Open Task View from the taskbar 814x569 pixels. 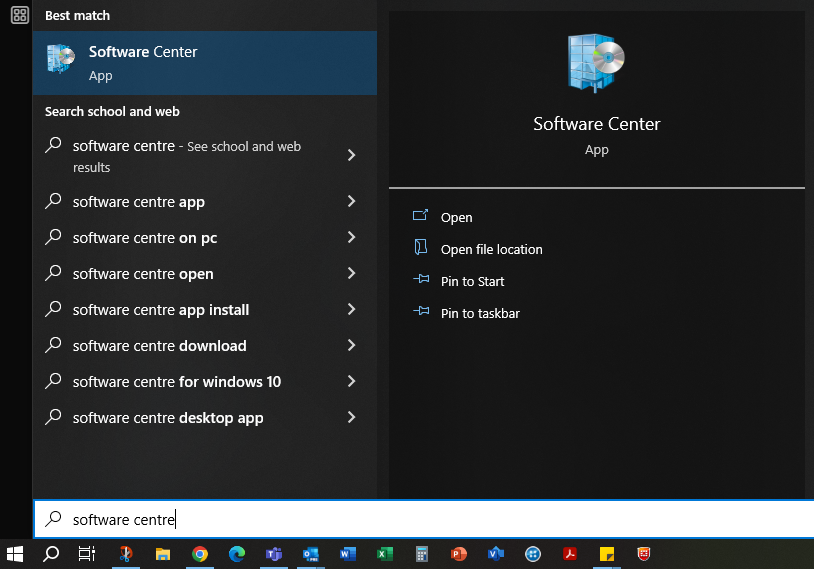pyautogui.click(x=86, y=554)
